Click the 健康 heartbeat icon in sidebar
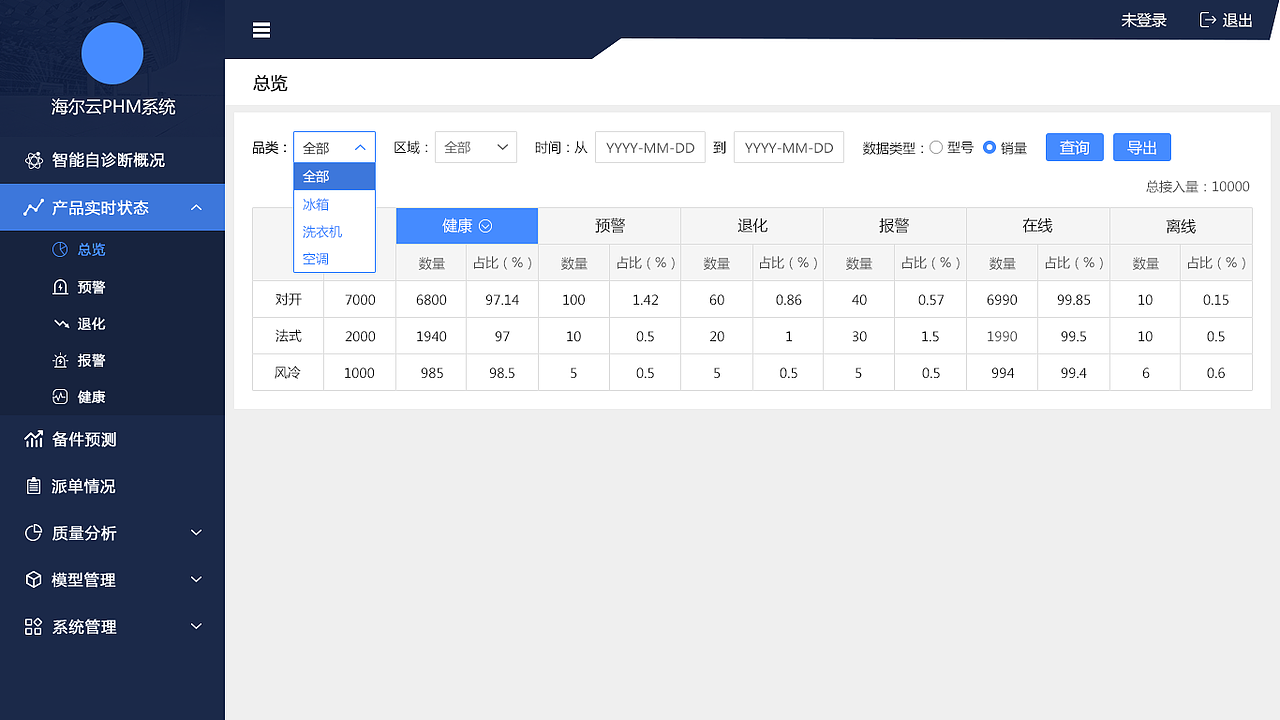 click(60, 397)
